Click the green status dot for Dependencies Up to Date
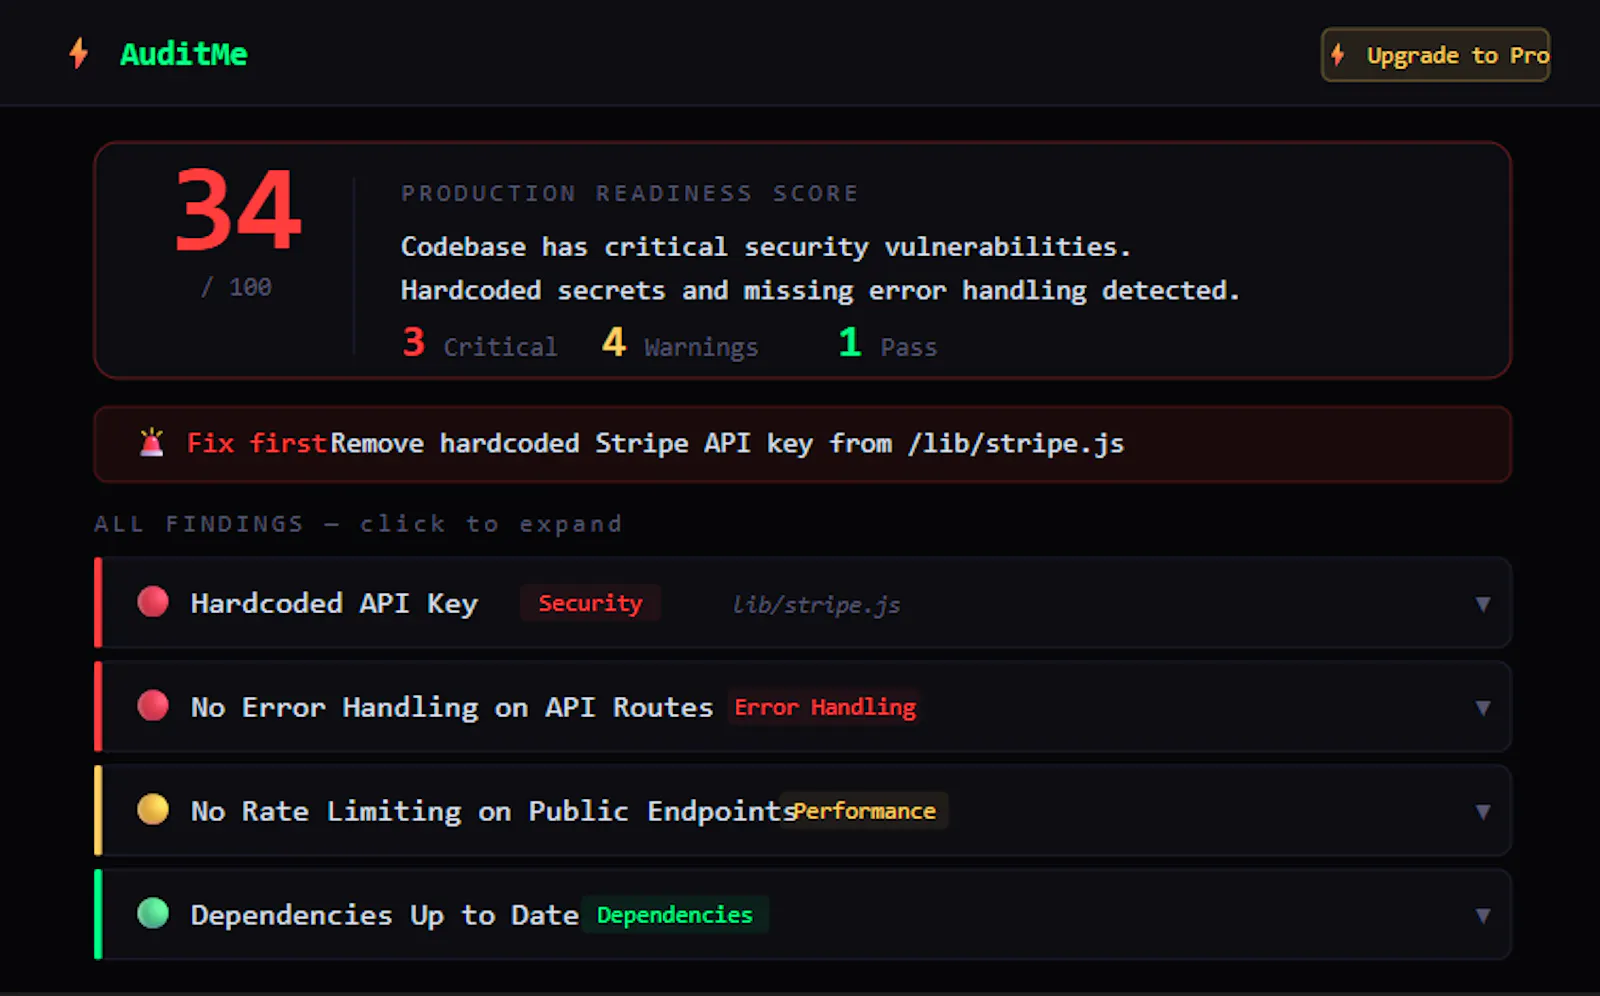 pyautogui.click(x=153, y=913)
